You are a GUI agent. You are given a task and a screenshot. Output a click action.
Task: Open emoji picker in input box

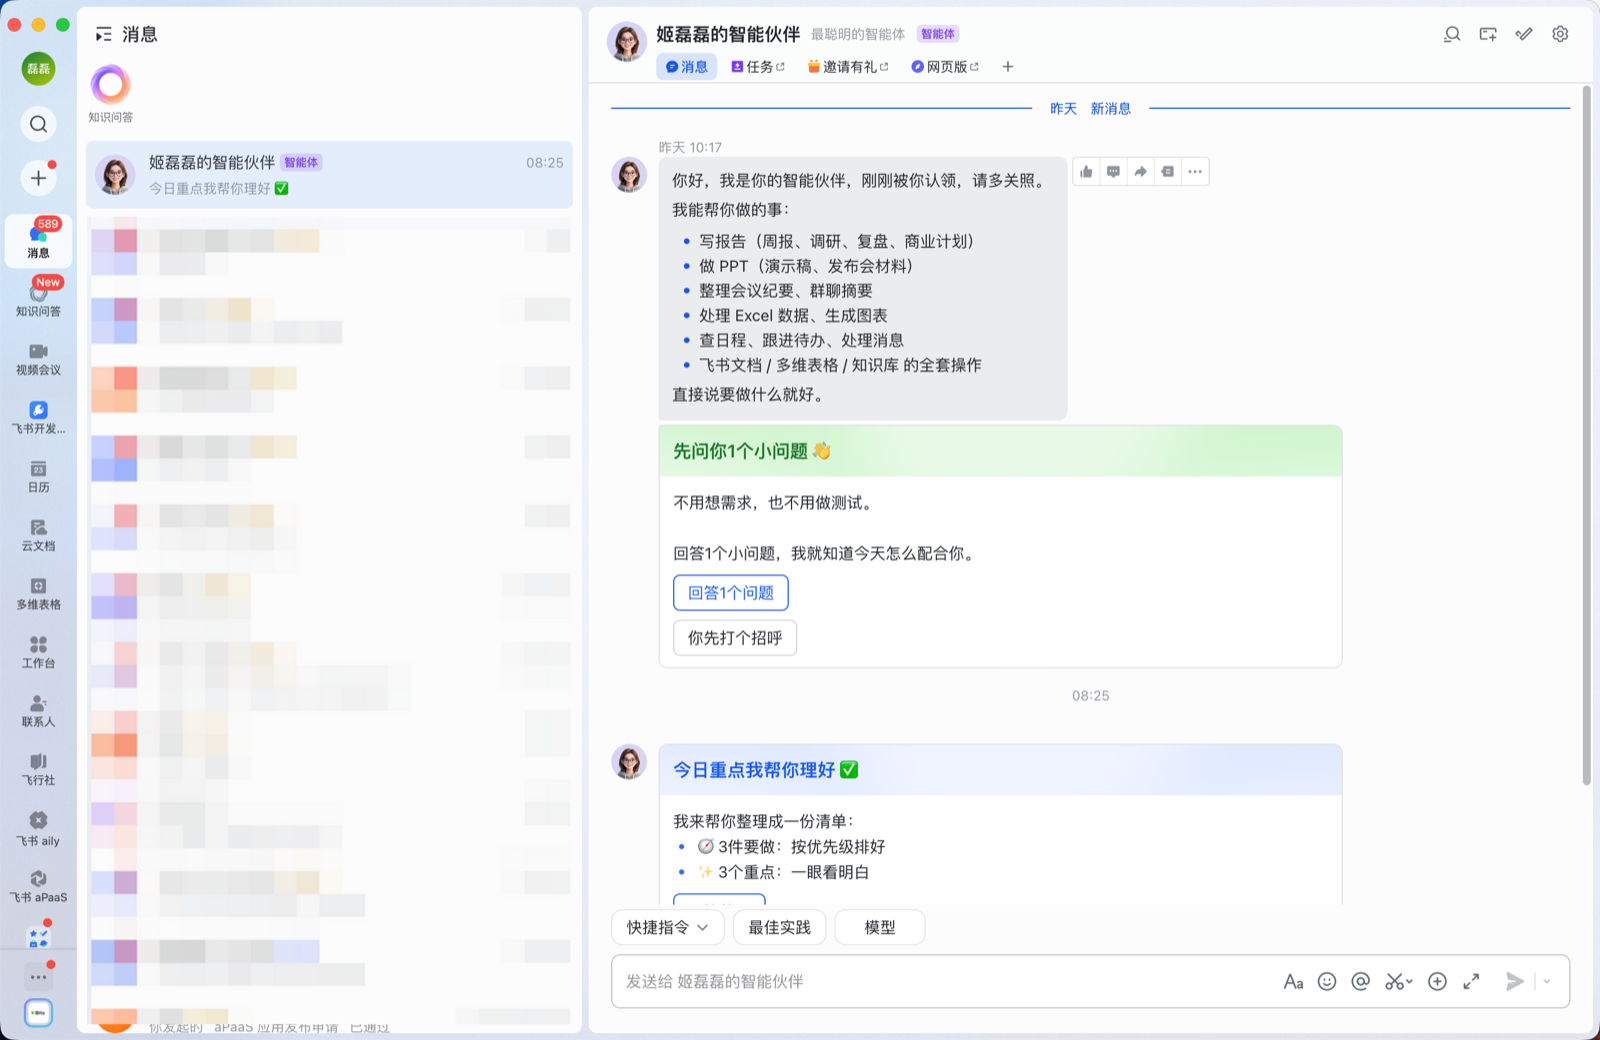coord(1327,982)
